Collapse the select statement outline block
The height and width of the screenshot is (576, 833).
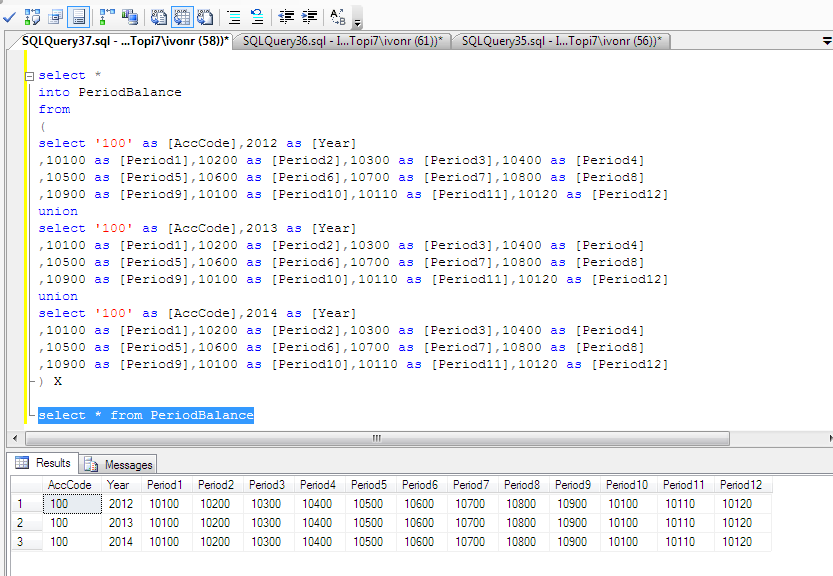(x=30, y=76)
